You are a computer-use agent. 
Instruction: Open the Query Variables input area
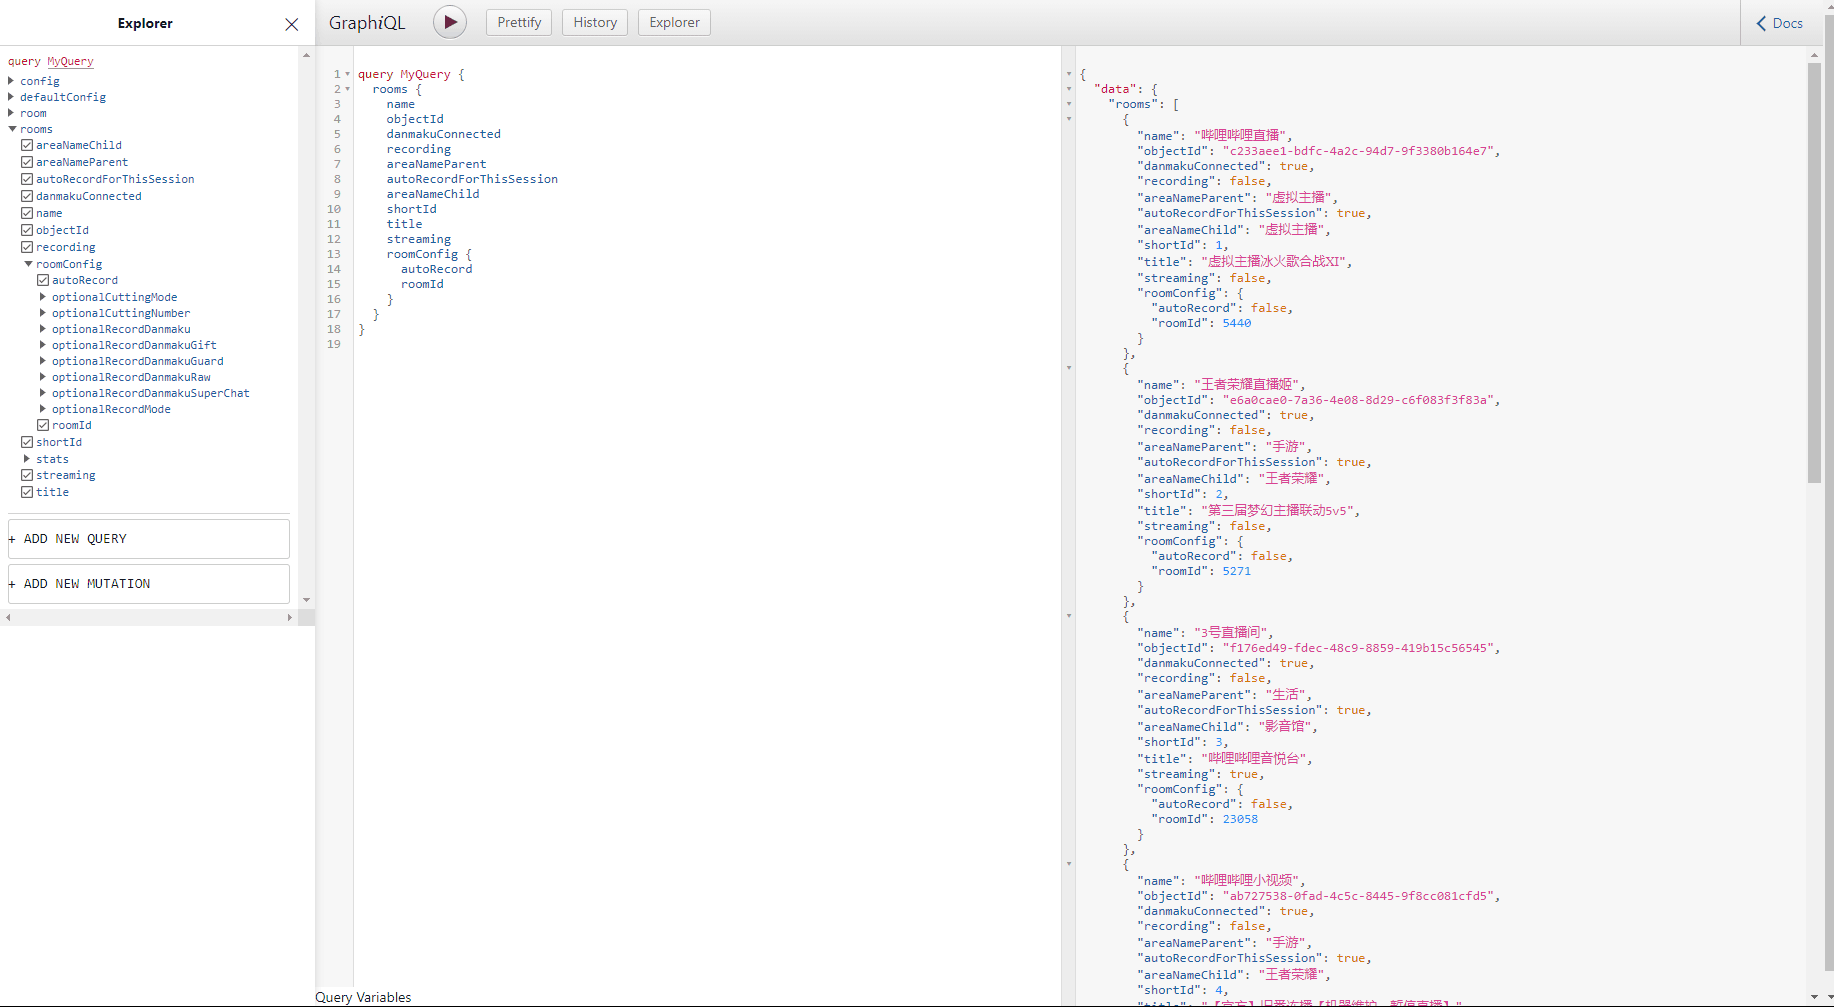coord(363,996)
